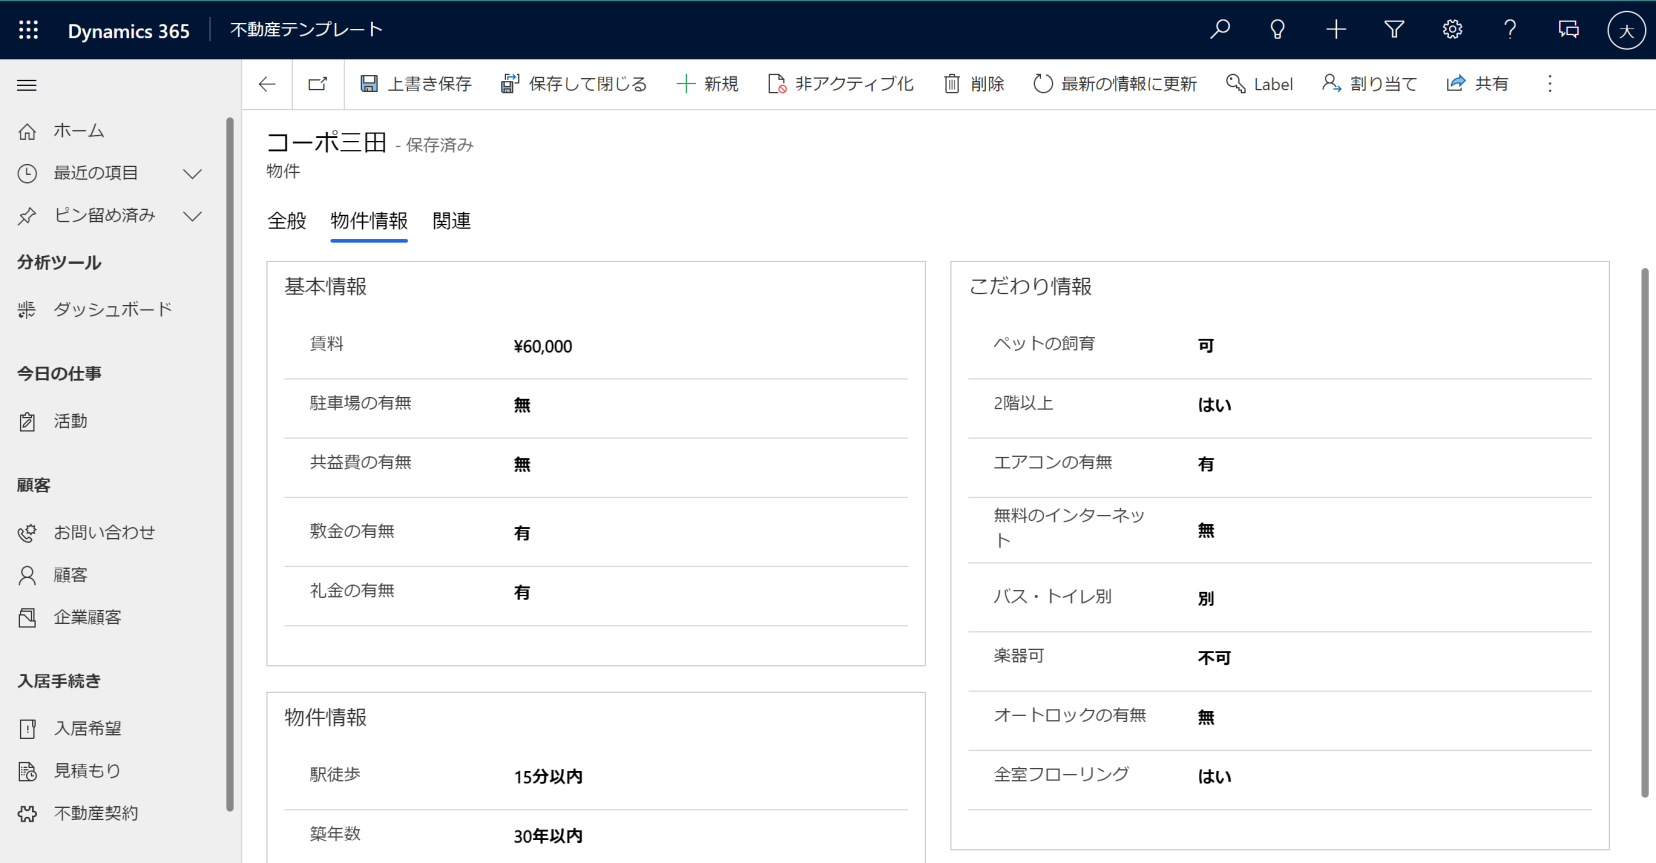Toggle the 全室フローリング field value
This screenshot has width=1656, height=863.
point(1214,777)
